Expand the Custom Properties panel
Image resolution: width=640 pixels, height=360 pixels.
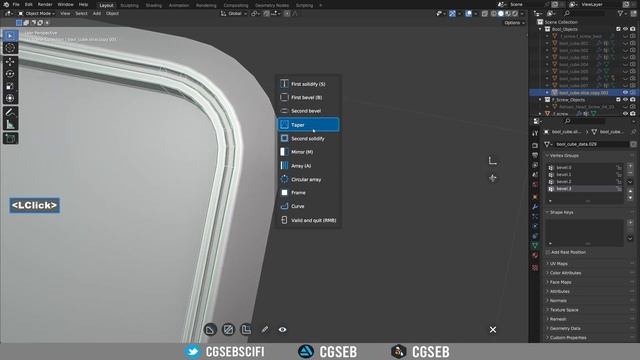click(568, 338)
